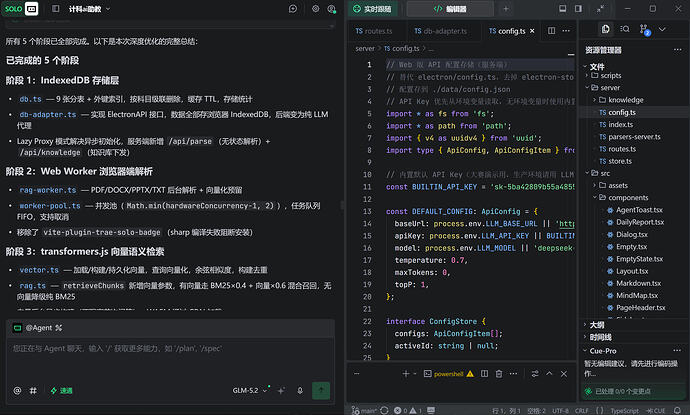The width and height of the screenshot is (690, 415).
Task: Close the config.ts tab
Action: (x=532, y=31)
